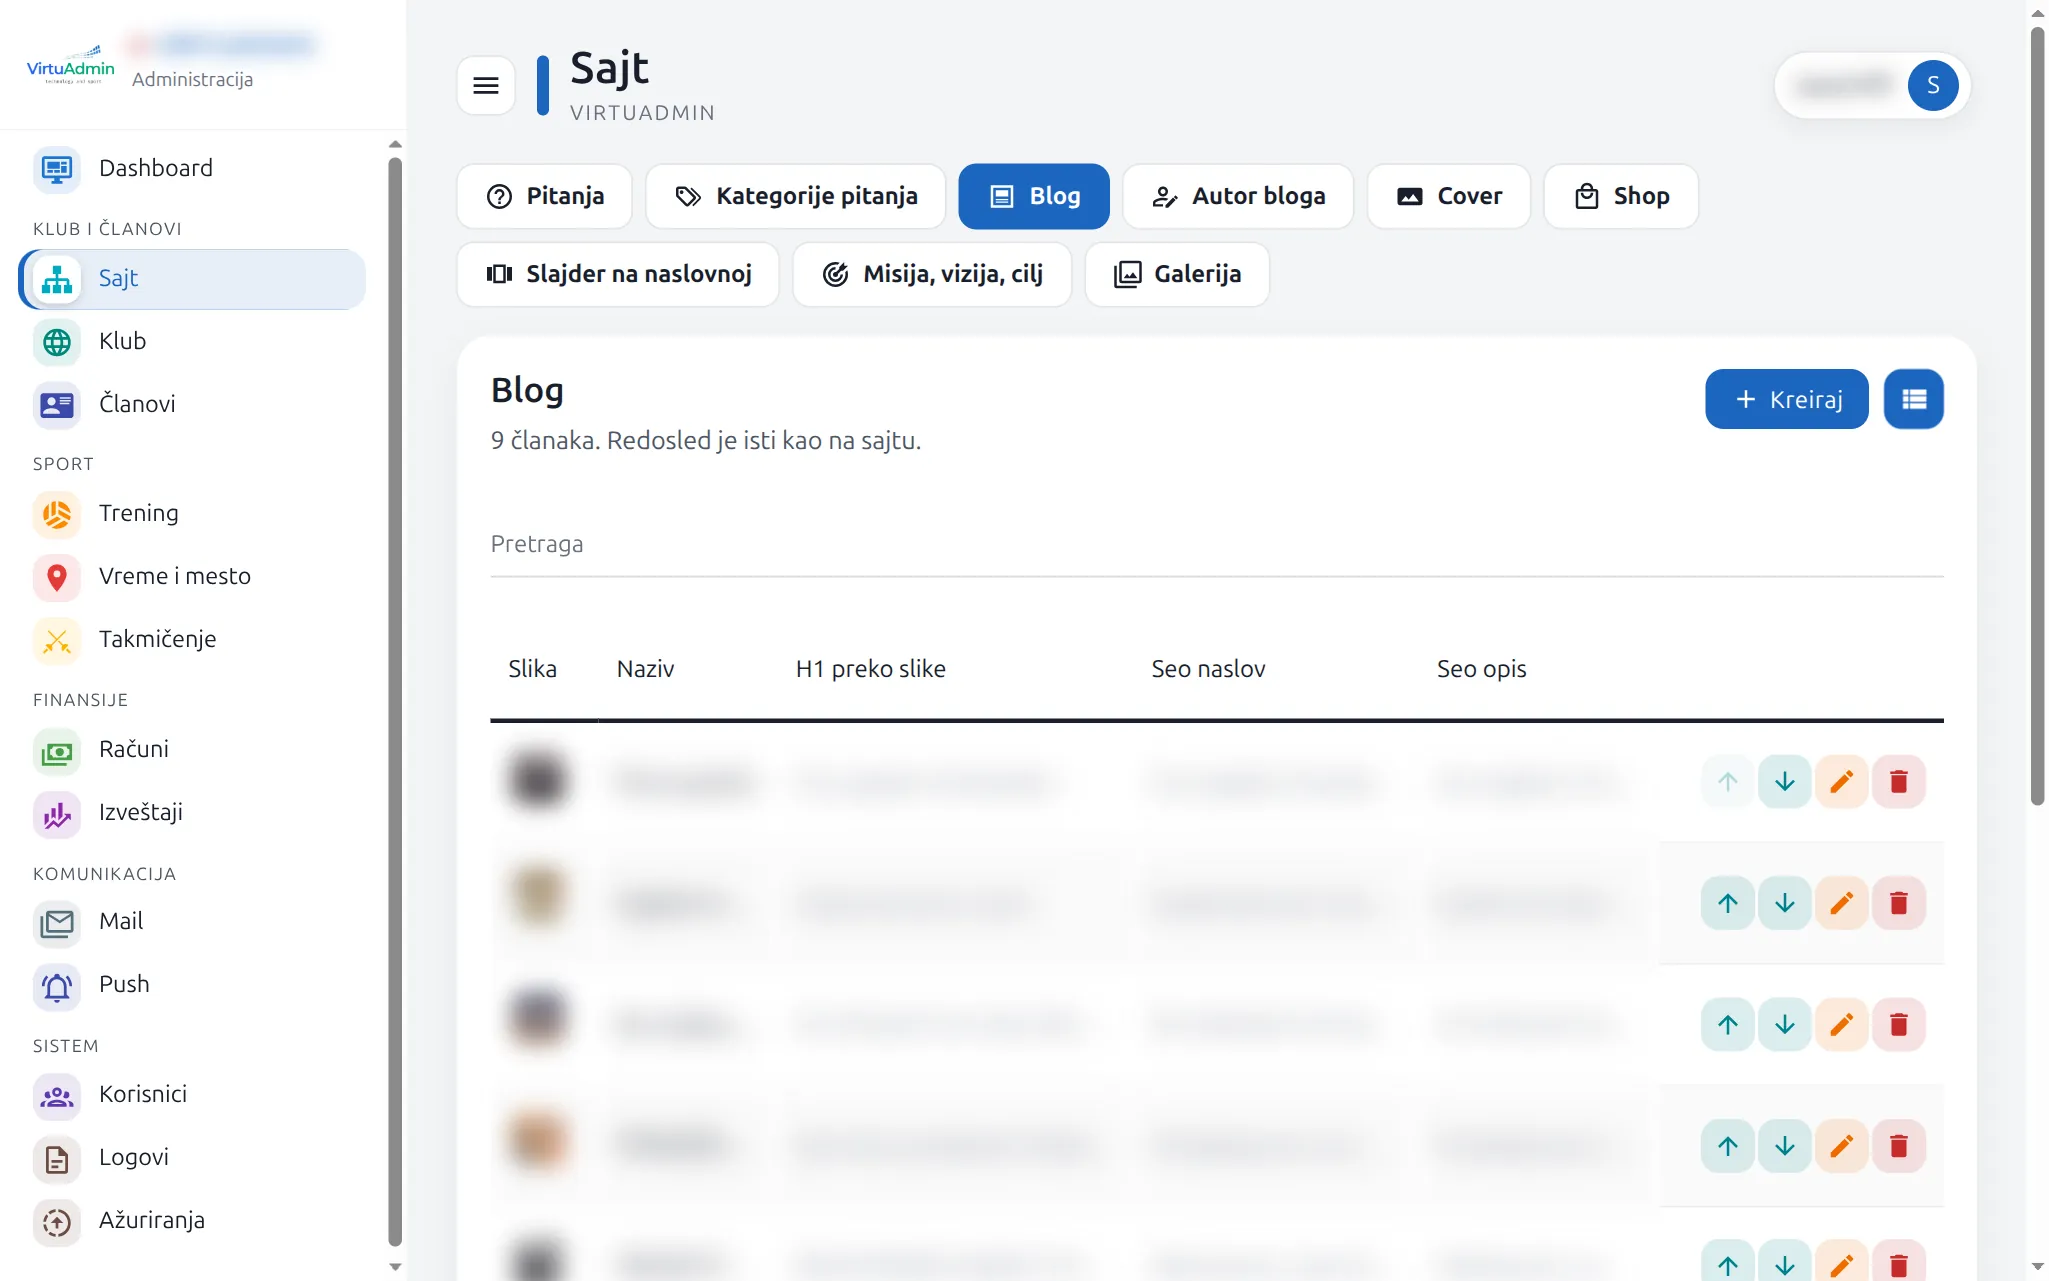Open the Trening section
This screenshot has height=1281, width=2049.
(192, 513)
